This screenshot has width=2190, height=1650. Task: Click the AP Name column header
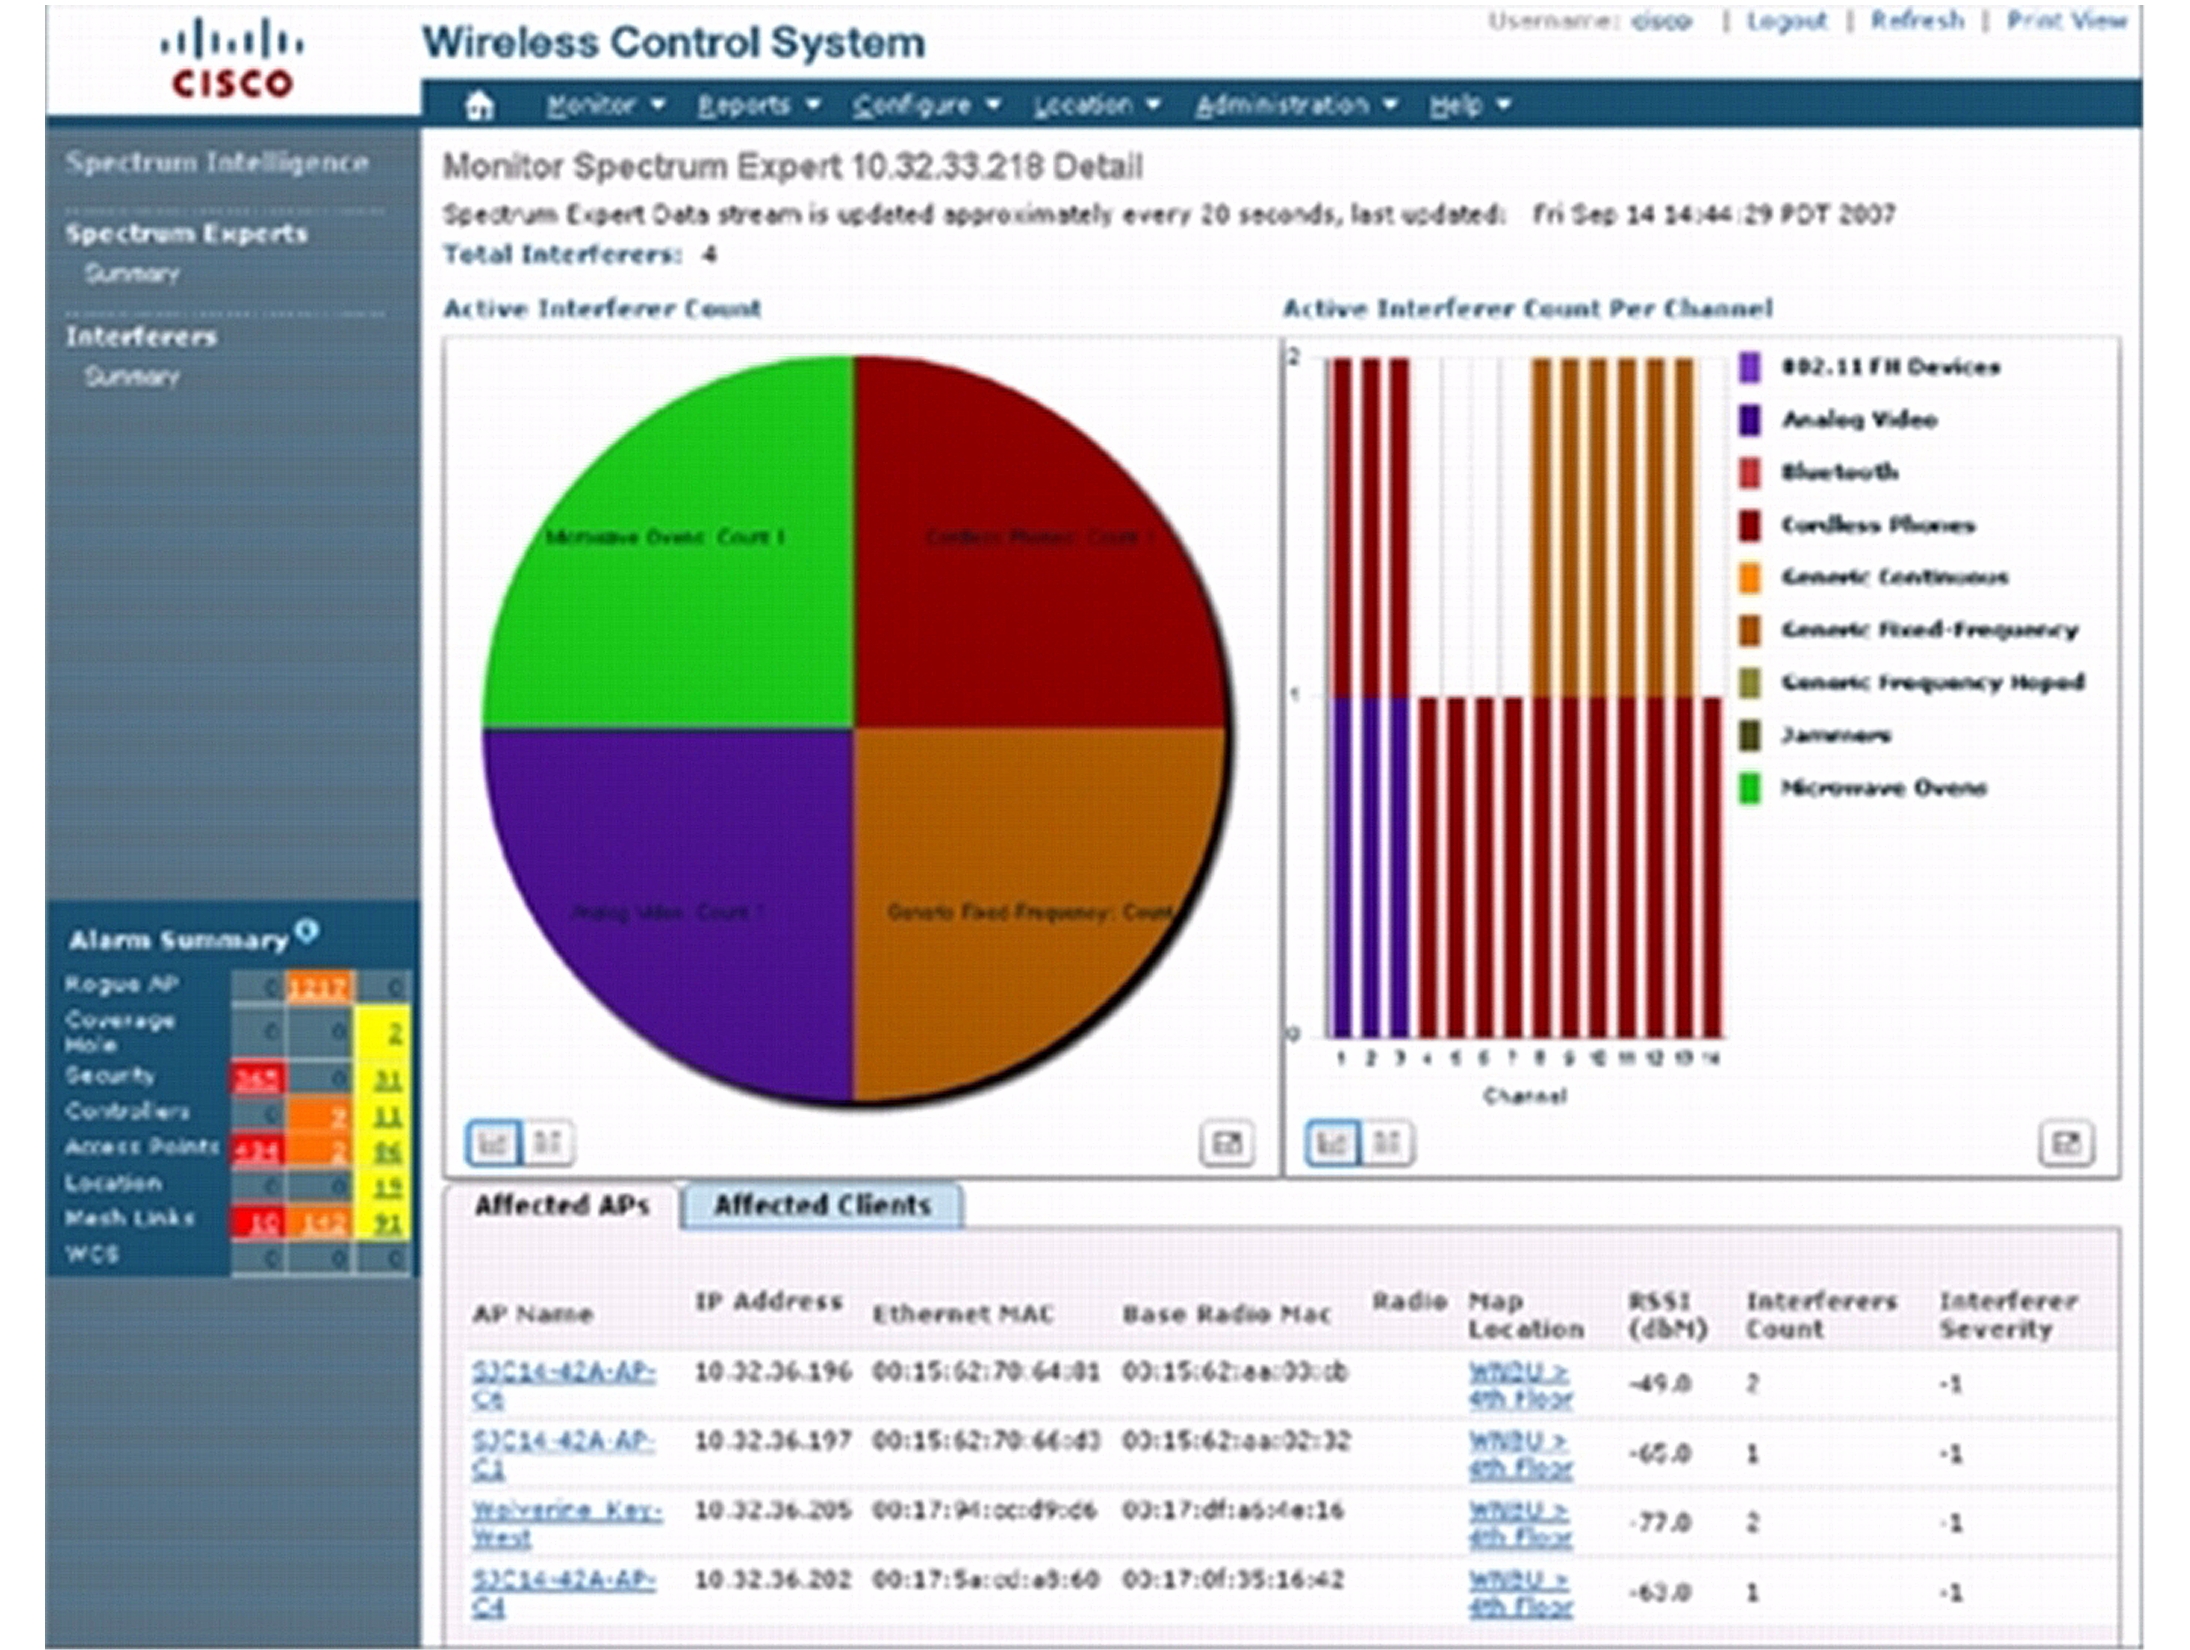533,1314
